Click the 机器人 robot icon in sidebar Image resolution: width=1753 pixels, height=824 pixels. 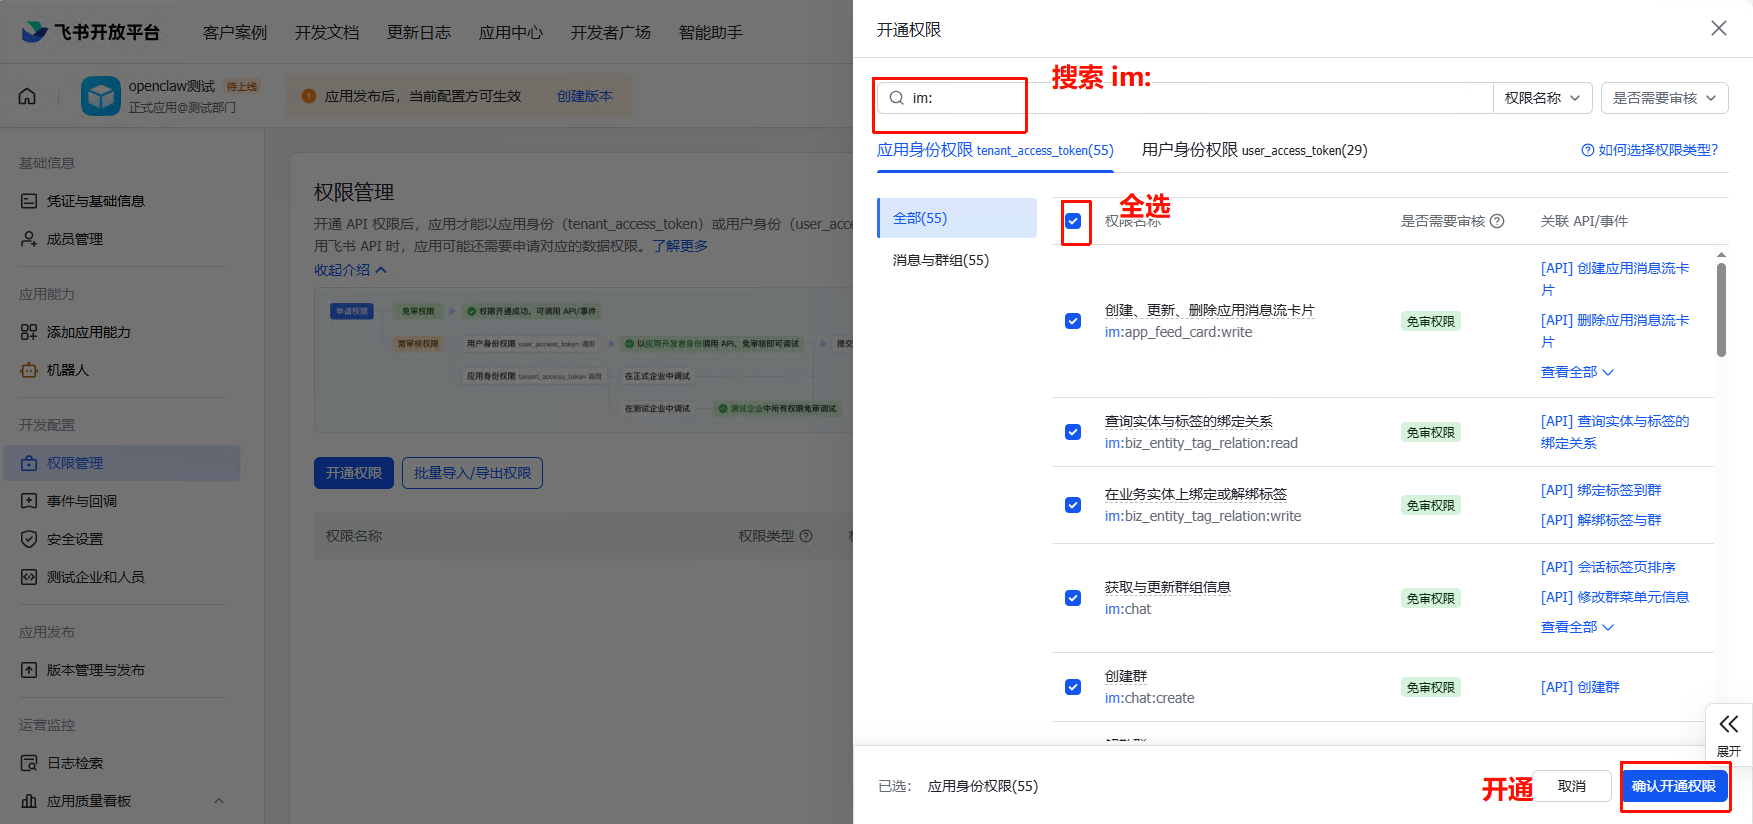pos(29,370)
